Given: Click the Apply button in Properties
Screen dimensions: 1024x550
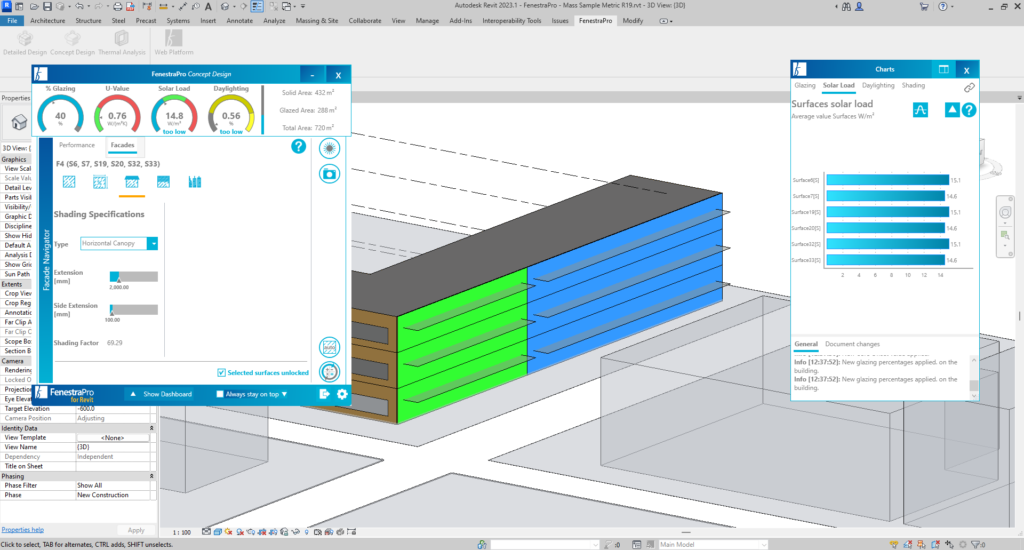Looking at the screenshot, I should coord(136,530).
